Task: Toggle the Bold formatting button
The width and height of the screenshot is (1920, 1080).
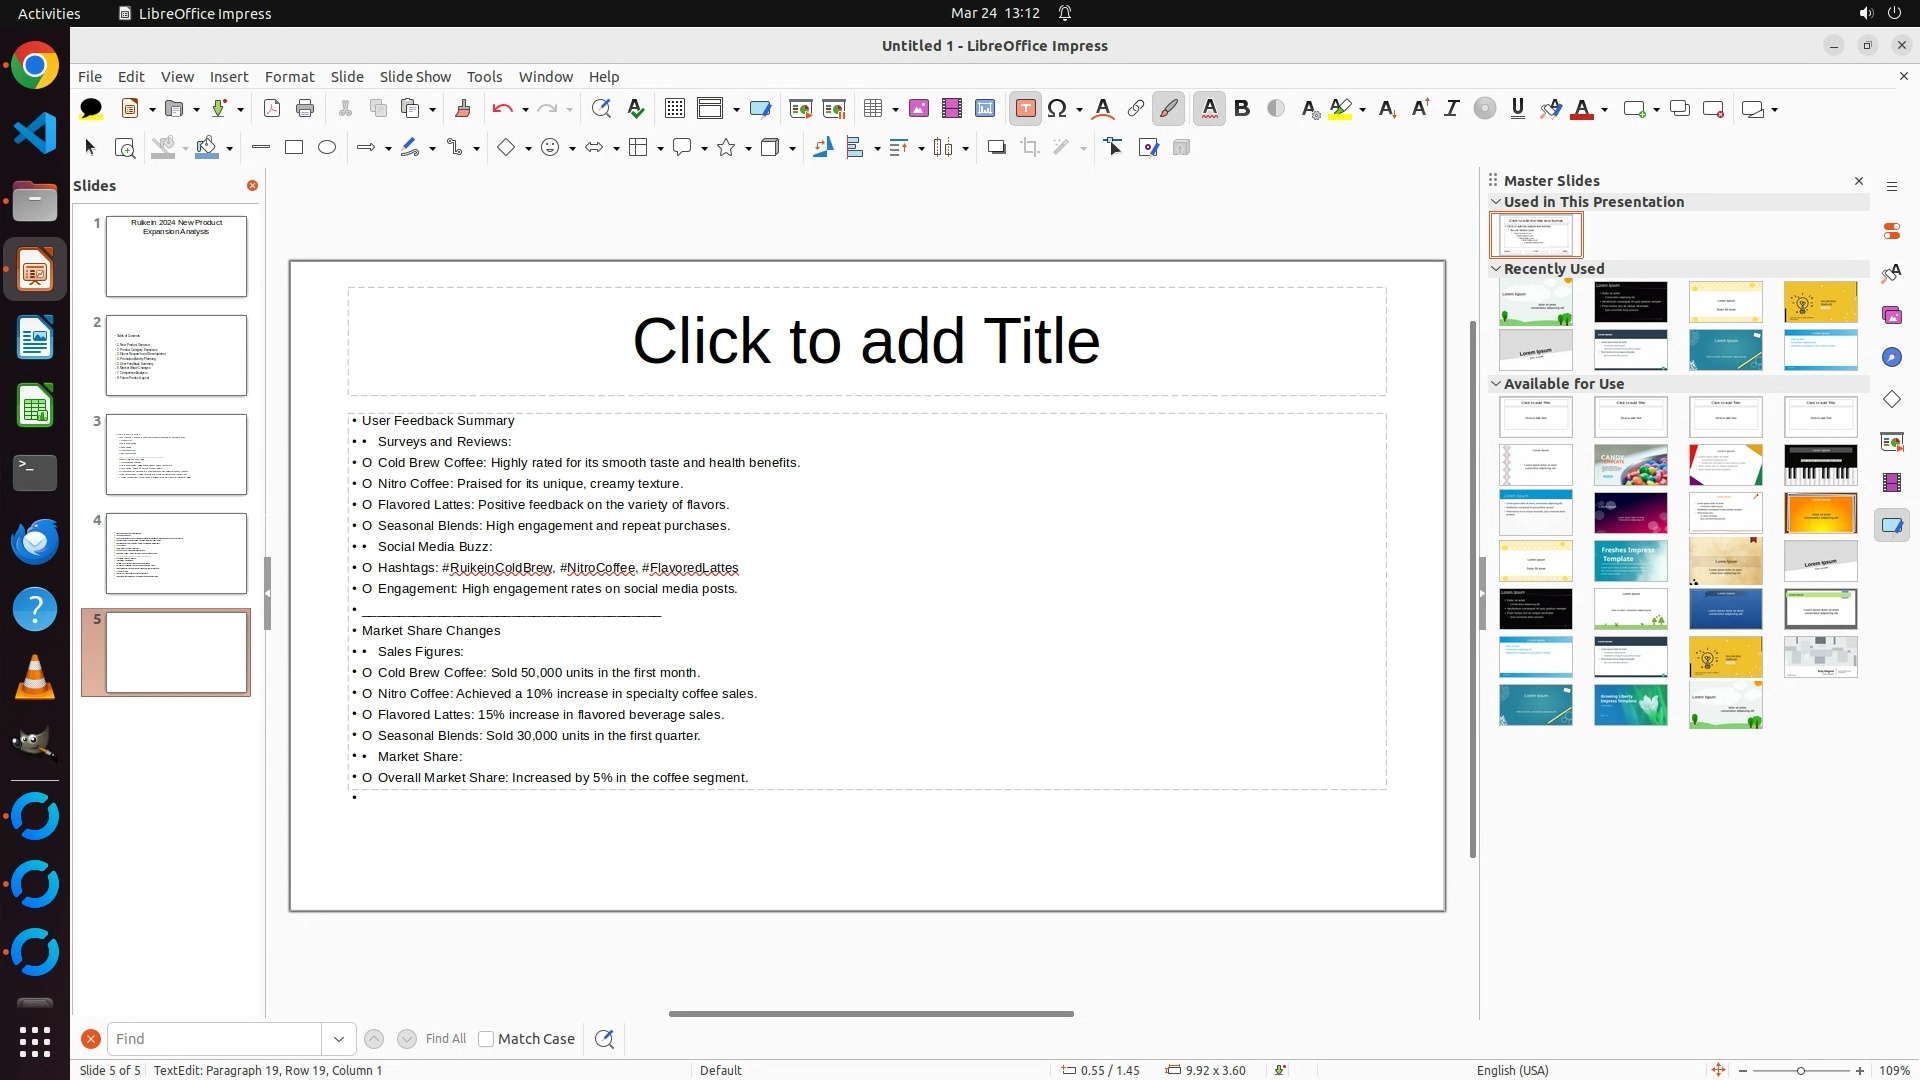Action: tap(1242, 109)
